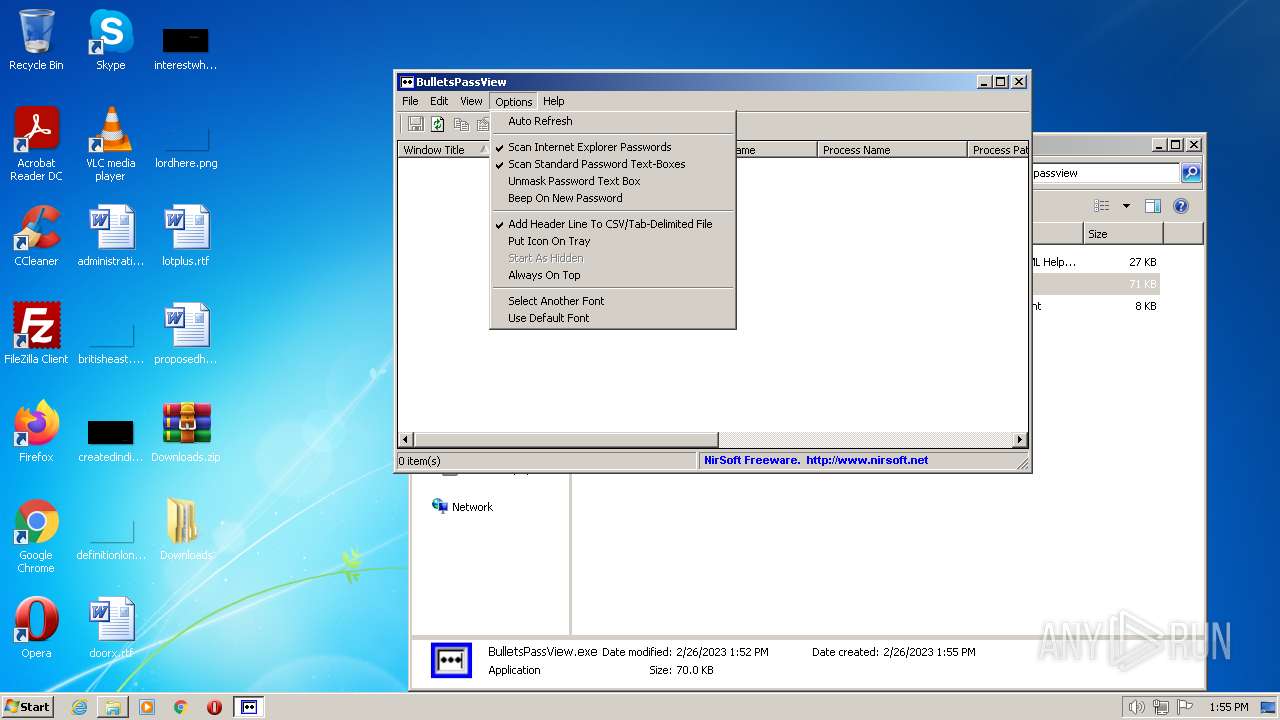Open the View menu

(471, 101)
